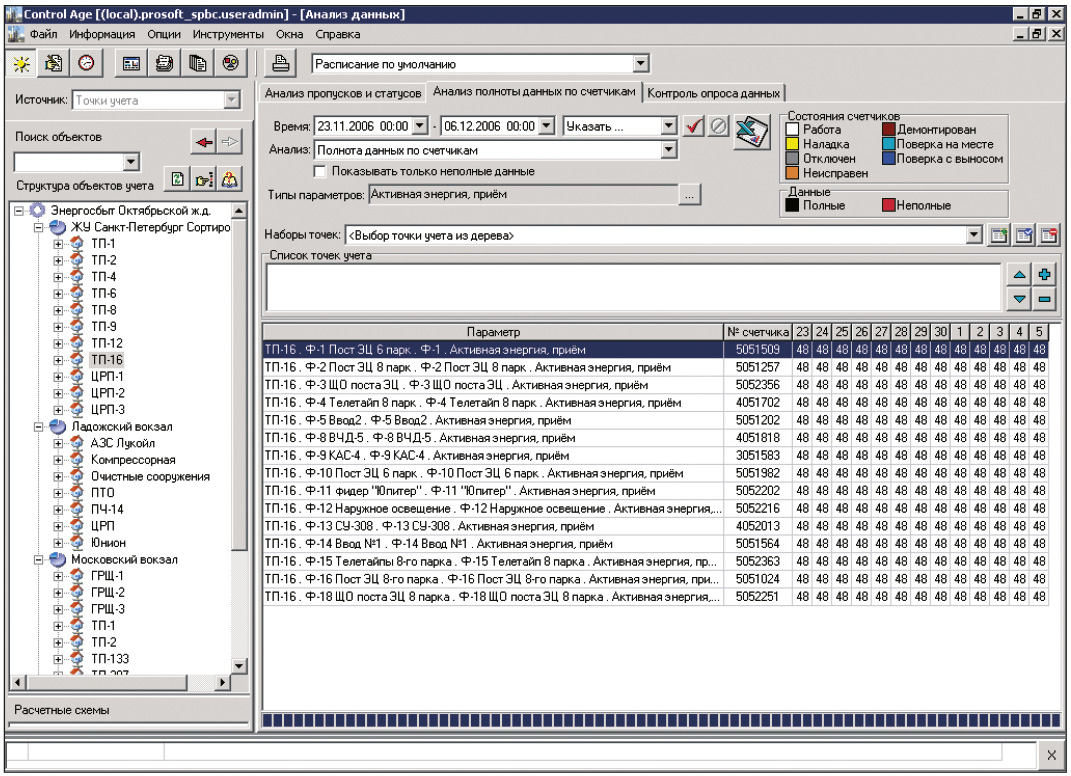
Task: Add a metering point with plus button
Action: pyautogui.click(x=1044, y=275)
